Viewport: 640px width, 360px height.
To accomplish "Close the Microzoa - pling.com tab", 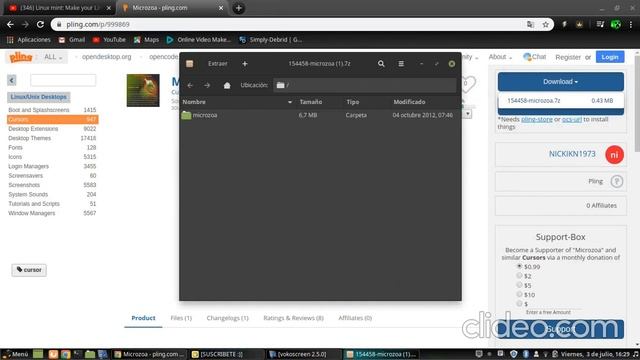I will click(221, 8).
